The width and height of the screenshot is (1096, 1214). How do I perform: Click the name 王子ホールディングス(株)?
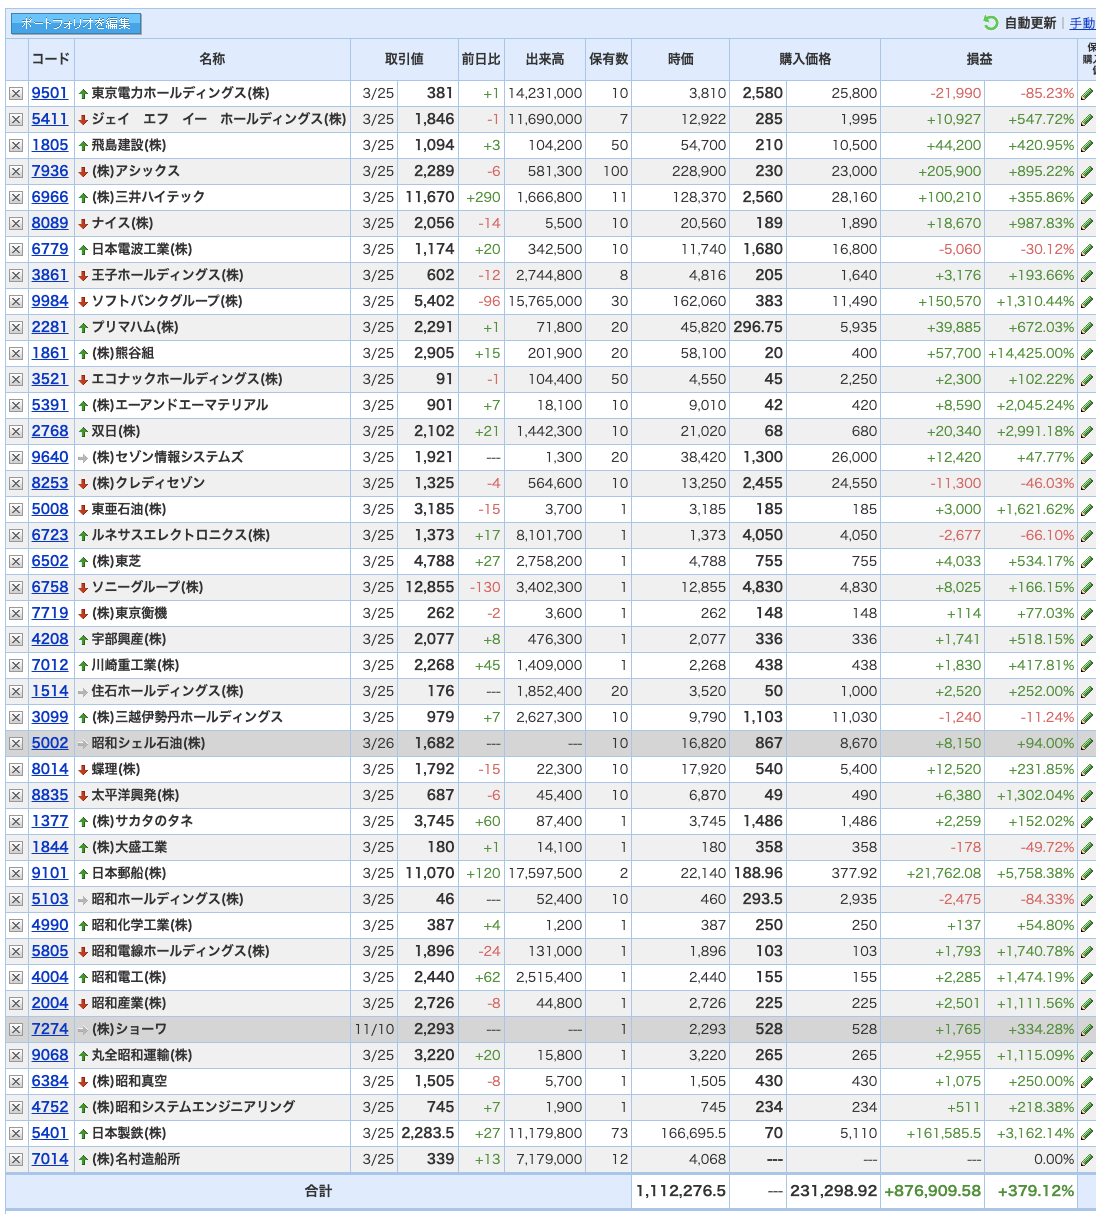(168, 275)
